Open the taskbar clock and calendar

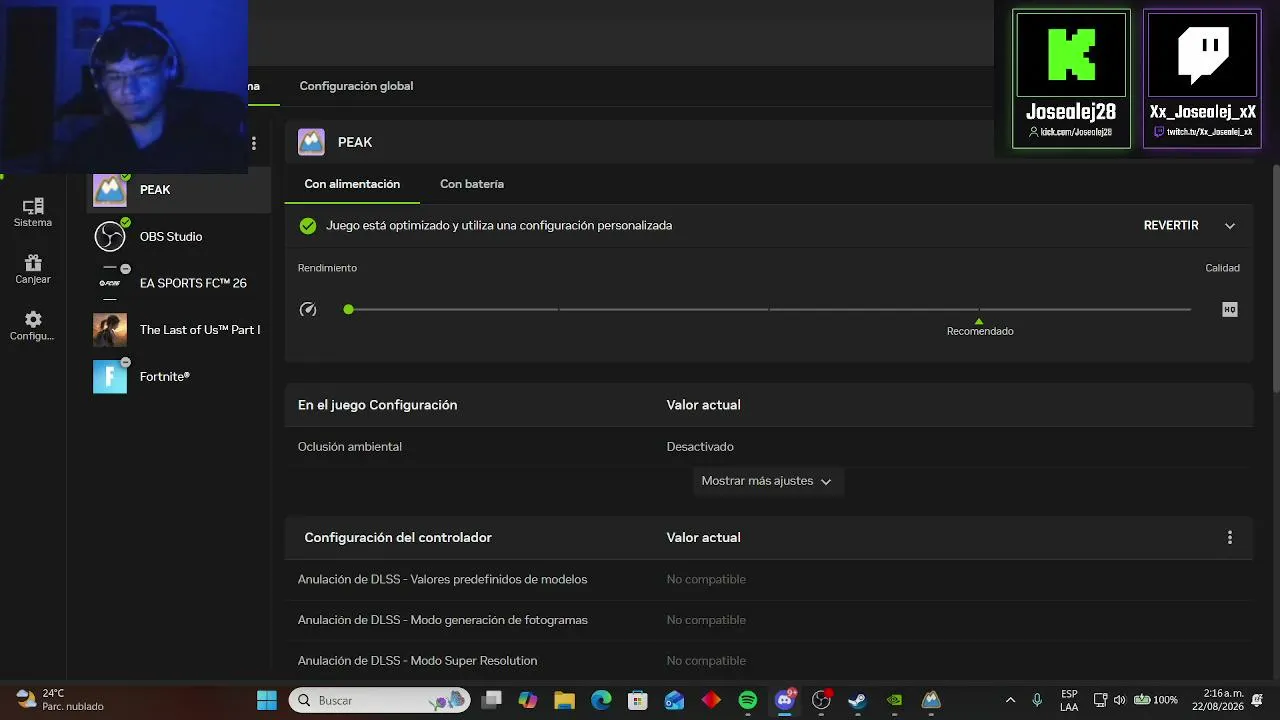(1217, 701)
